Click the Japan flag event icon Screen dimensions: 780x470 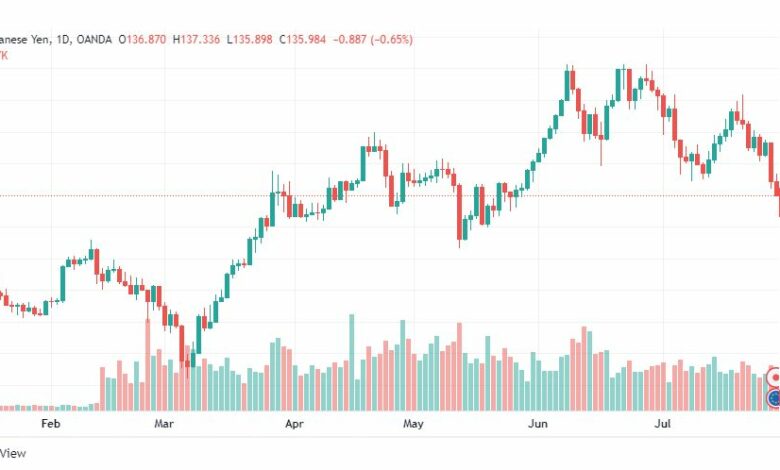(x=775, y=378)
